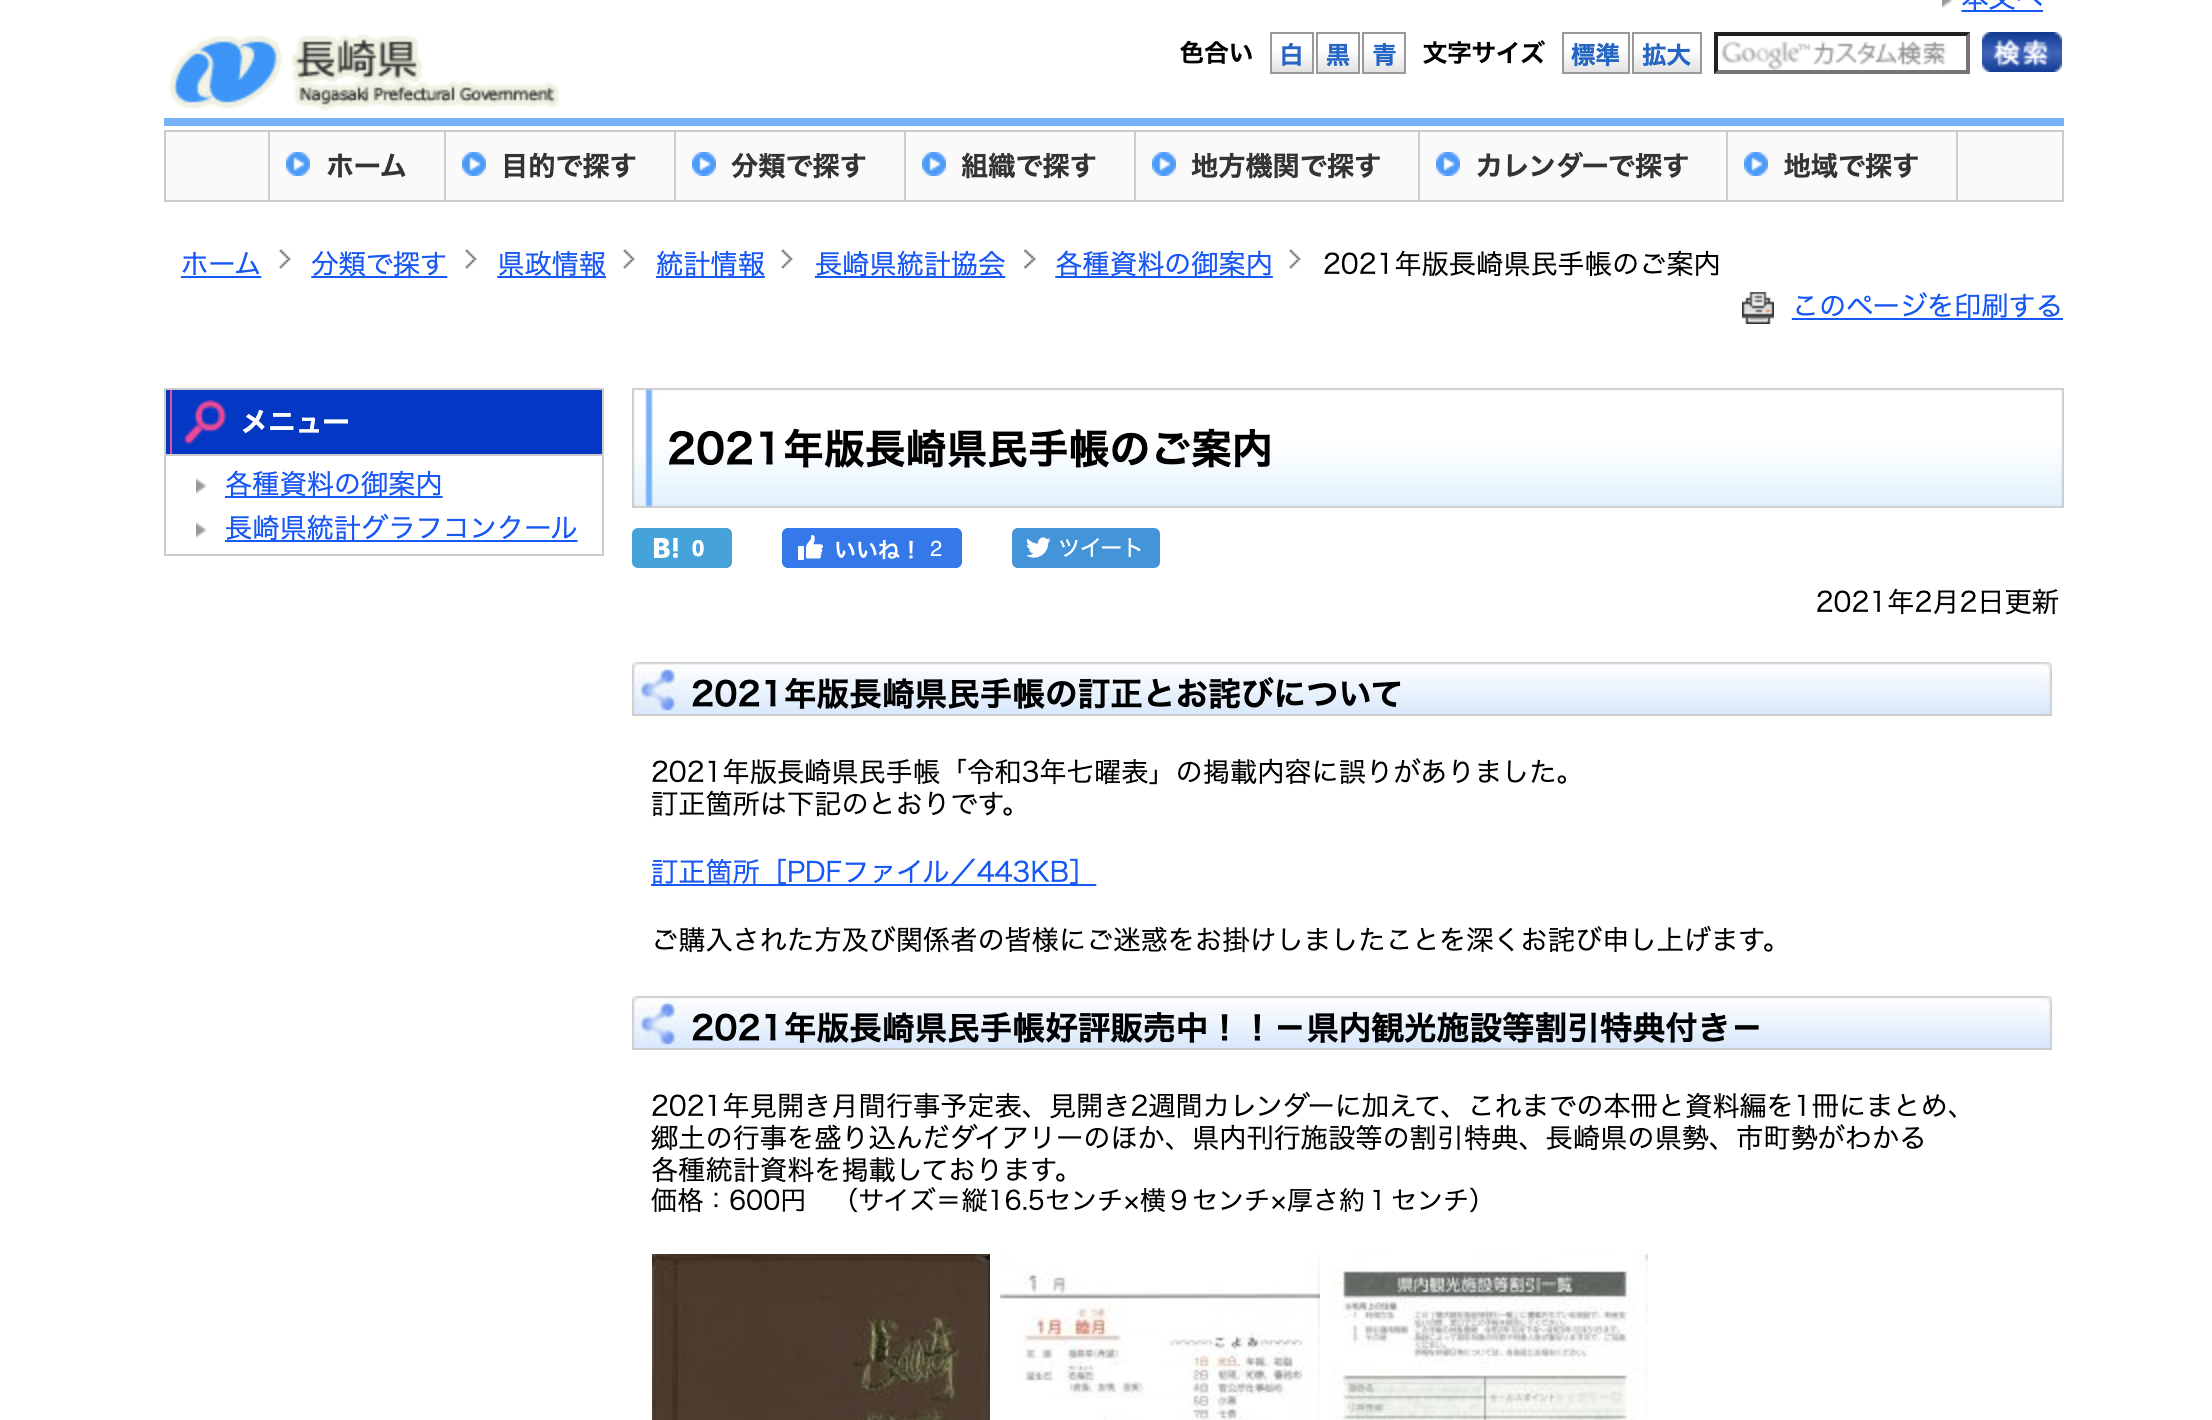Open 長崎県統計グラフコンクール in sidebar menu

(400, 528)
